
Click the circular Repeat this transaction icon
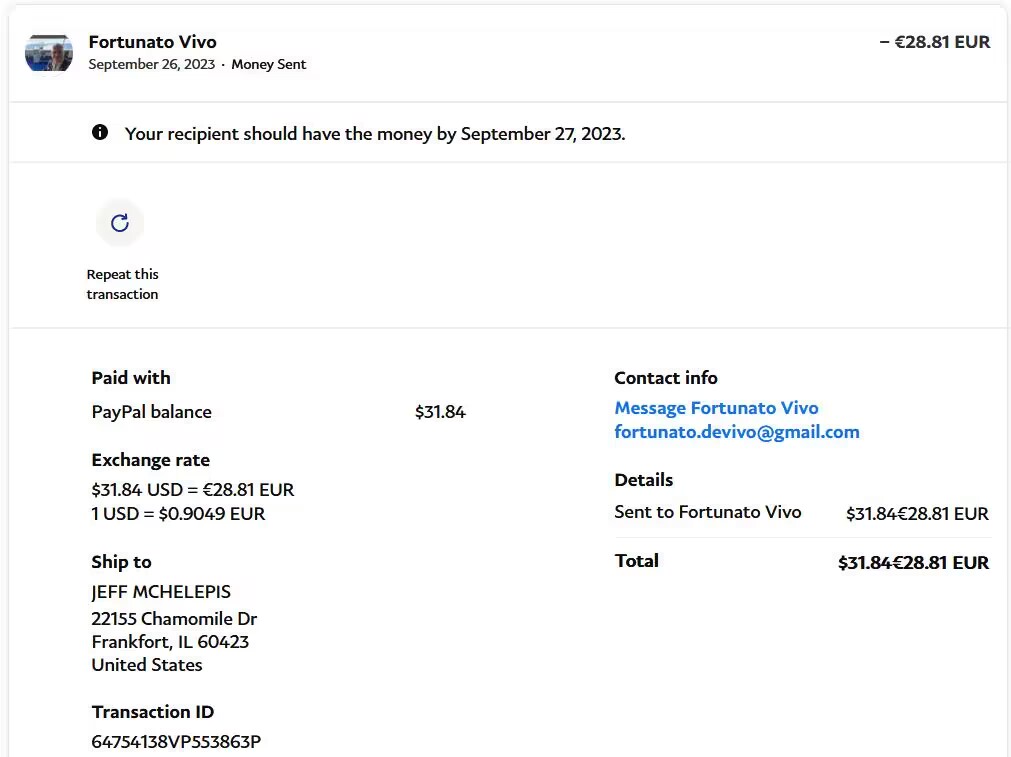tap(120, 223)
